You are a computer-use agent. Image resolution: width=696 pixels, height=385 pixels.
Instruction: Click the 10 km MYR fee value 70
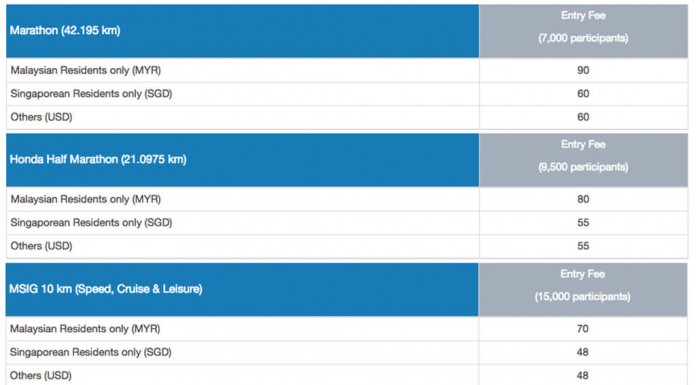582,329
